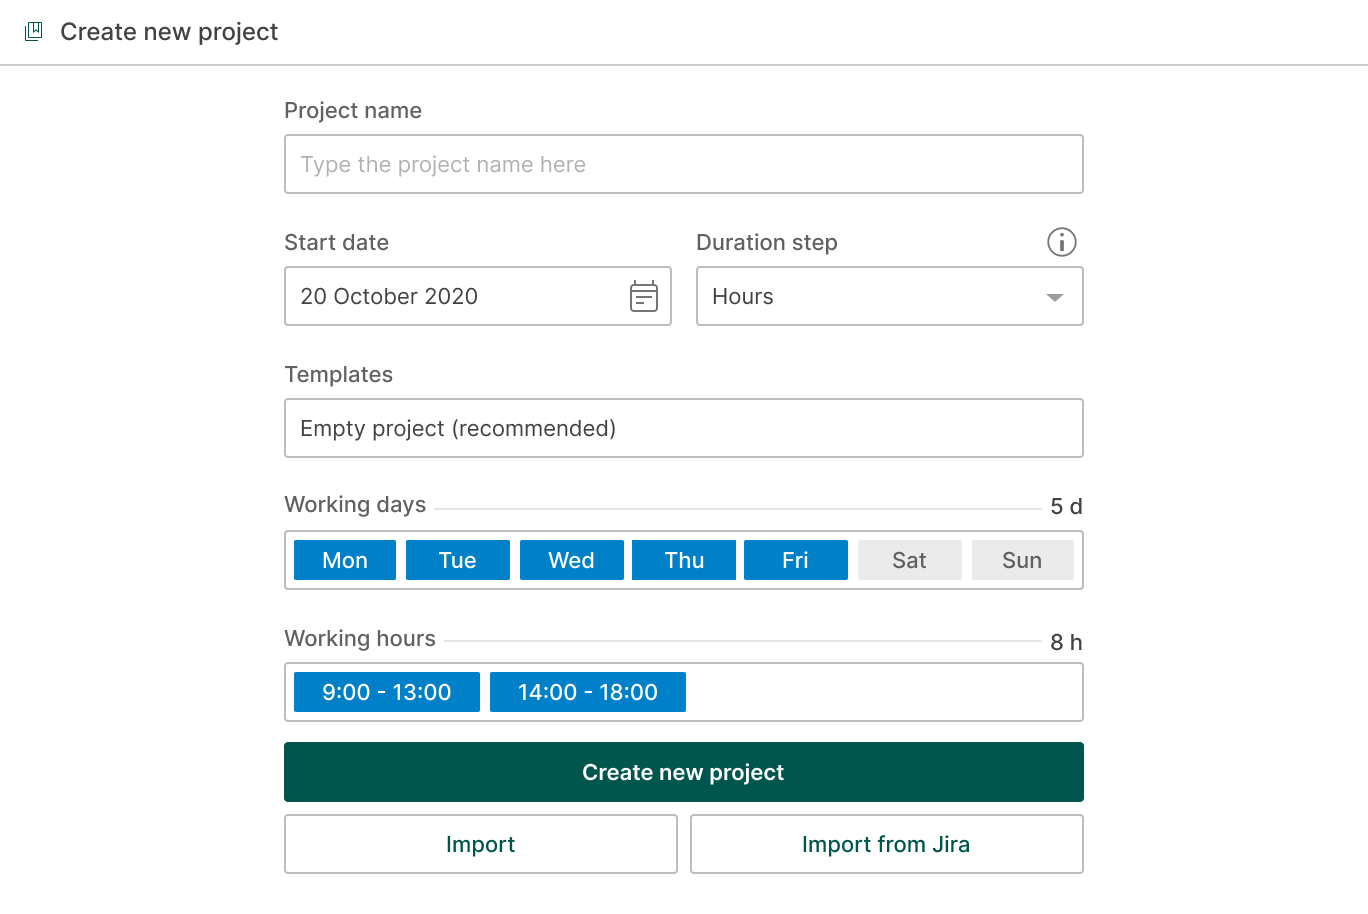Enable Saturday as a working day
This screenshot has height=914, width=1368.
(x=909, y=560)
